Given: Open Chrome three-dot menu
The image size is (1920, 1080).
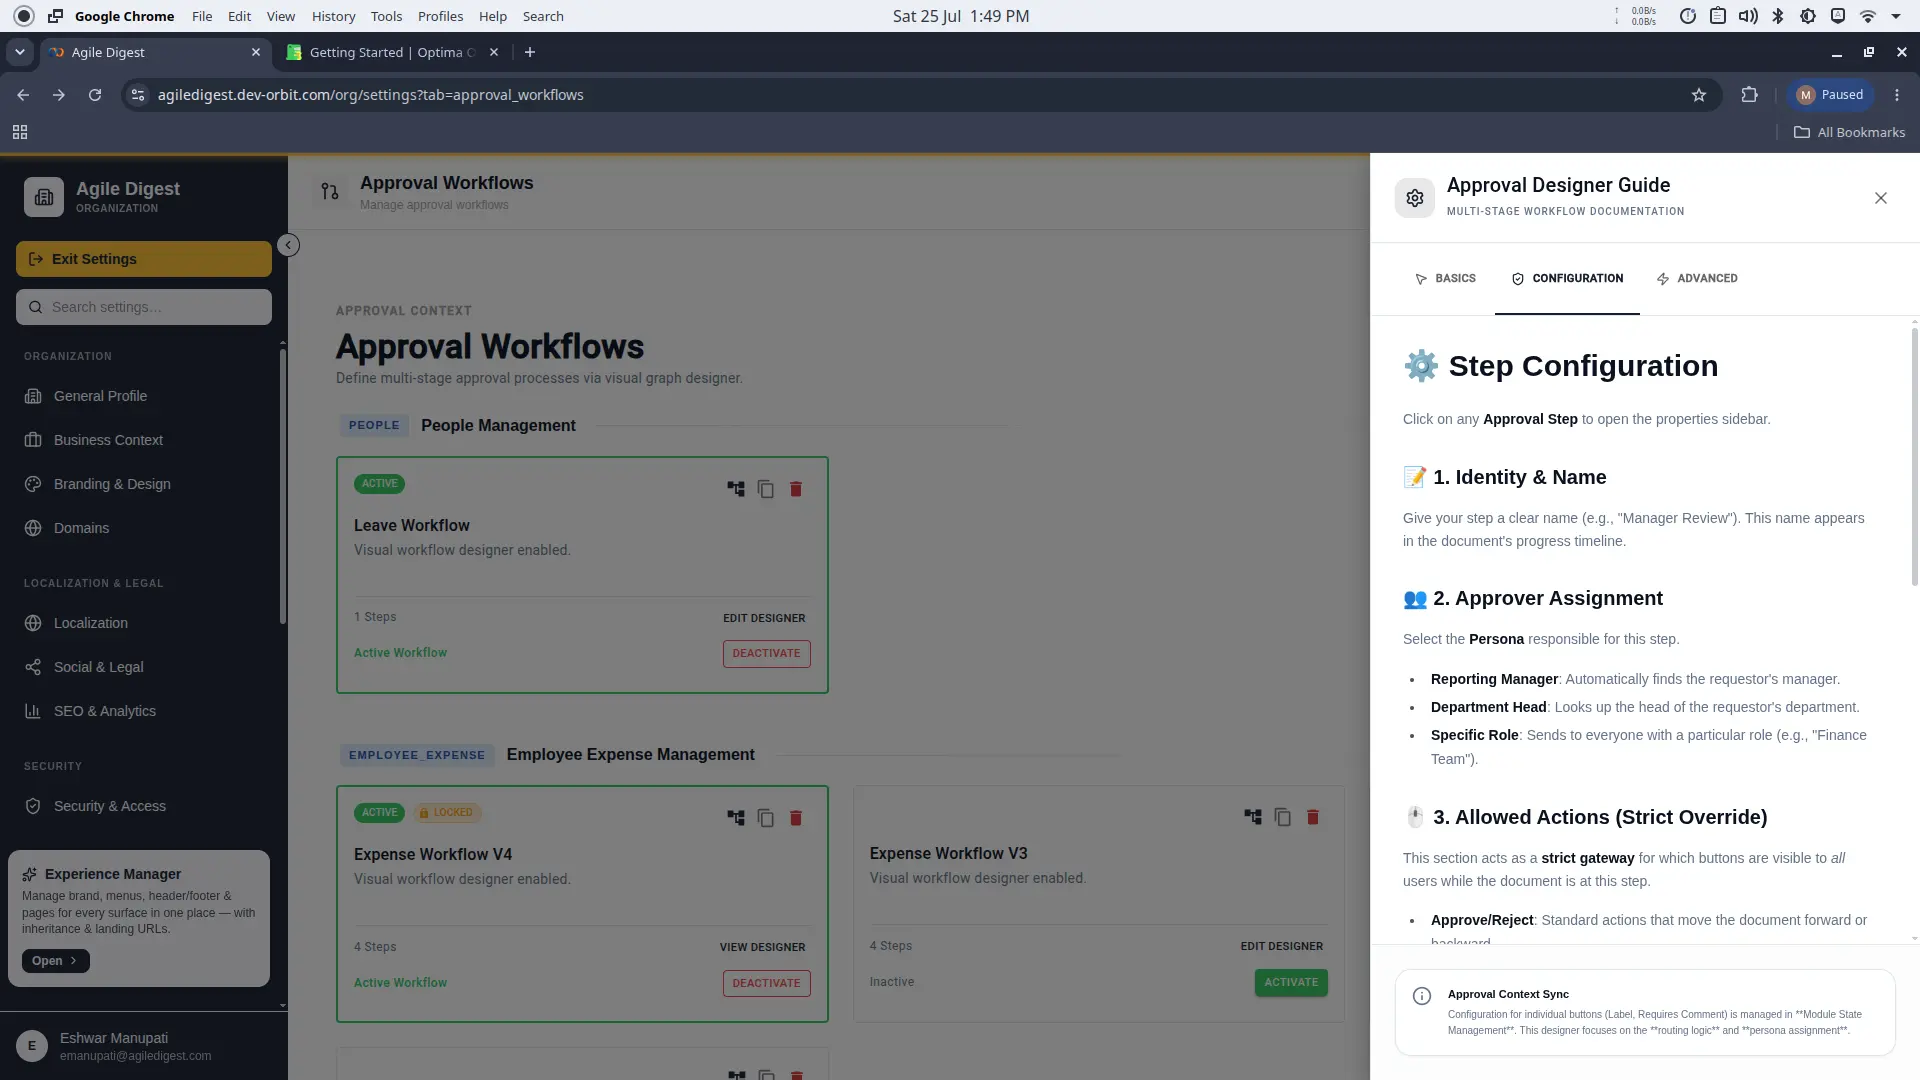Looking at the screenshot, I should [x=1897, y=95].
